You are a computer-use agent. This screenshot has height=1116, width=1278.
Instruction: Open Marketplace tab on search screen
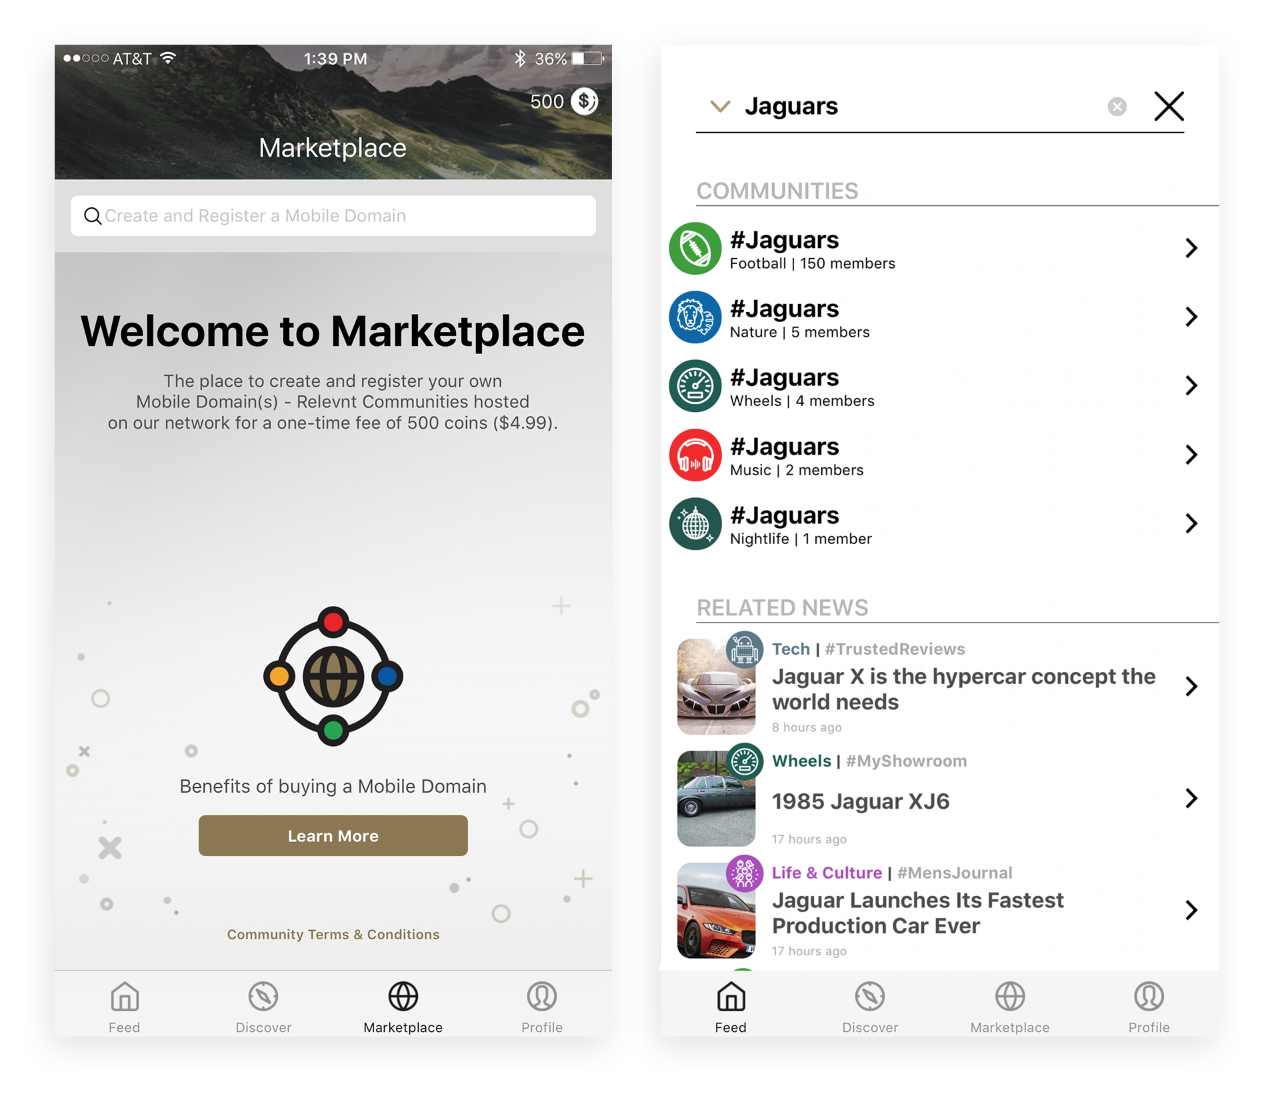(x=1010, y=1007)
